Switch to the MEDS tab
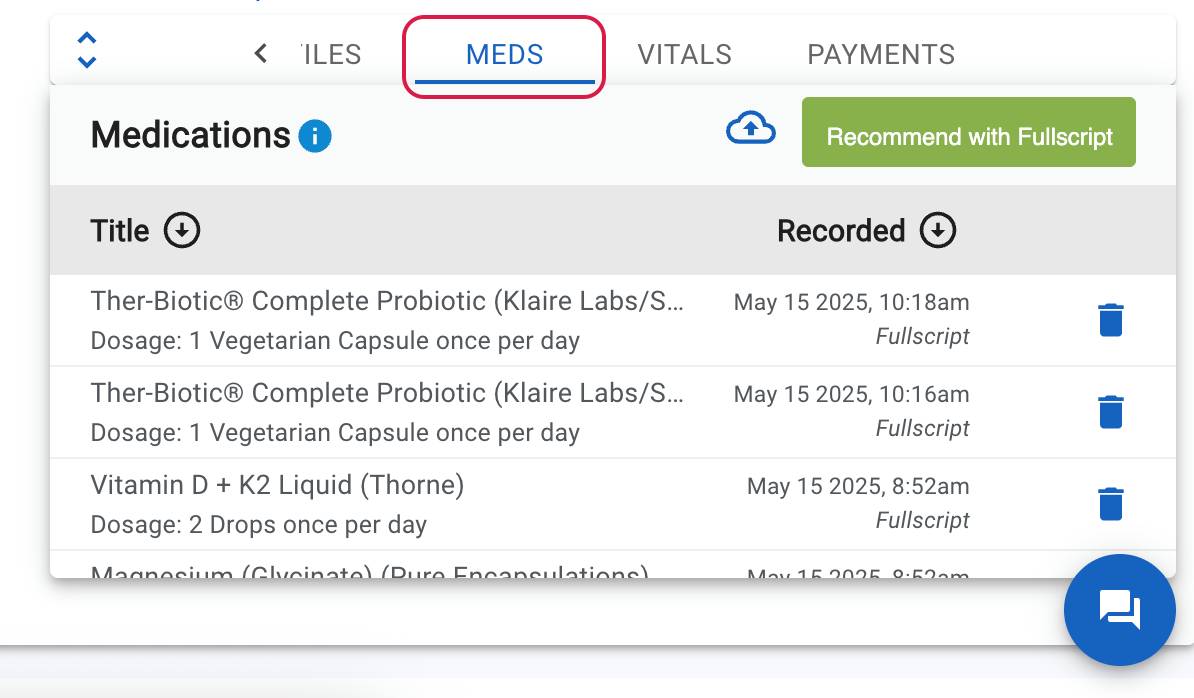This screenshot has height=698, width=1194. [504, 54]
